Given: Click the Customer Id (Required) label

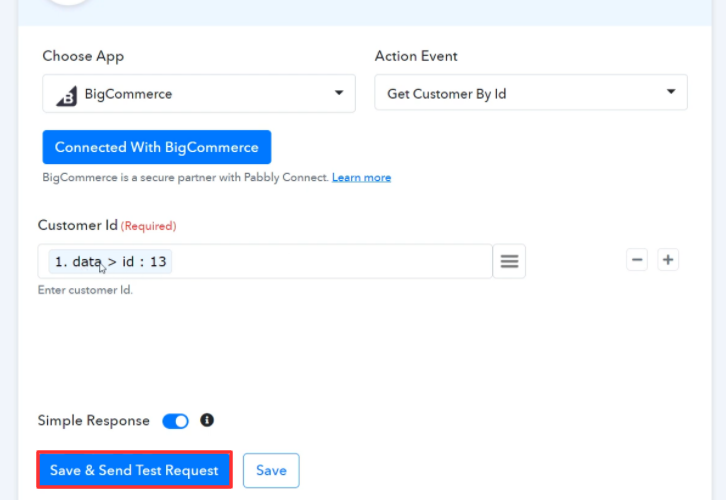Looking at the screenshot, I should [107, 225].
